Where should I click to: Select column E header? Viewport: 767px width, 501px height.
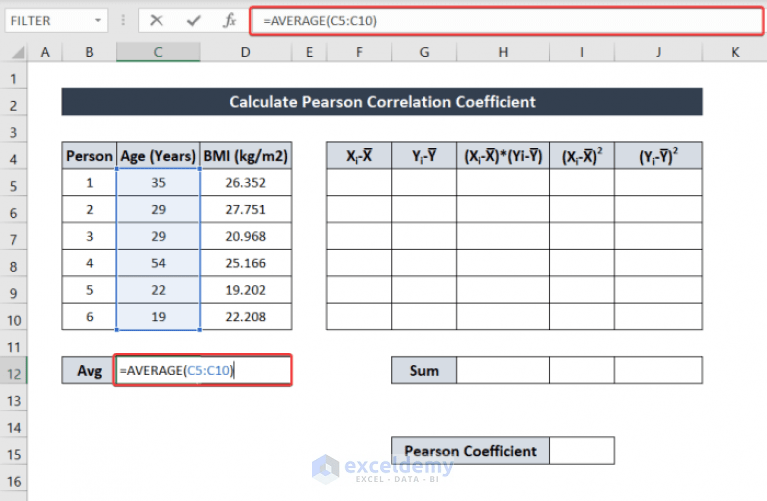tap(309, 52)
